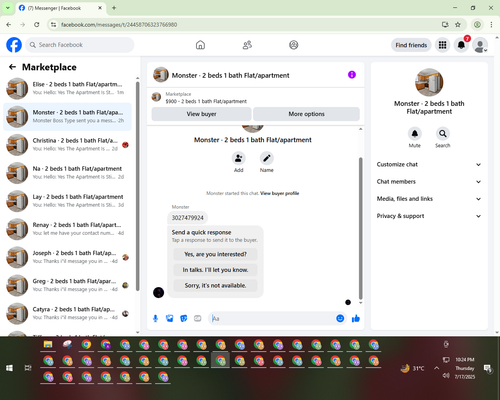Go to Home feed icon
The image size is (500, 400).
(x=200, y=45)
